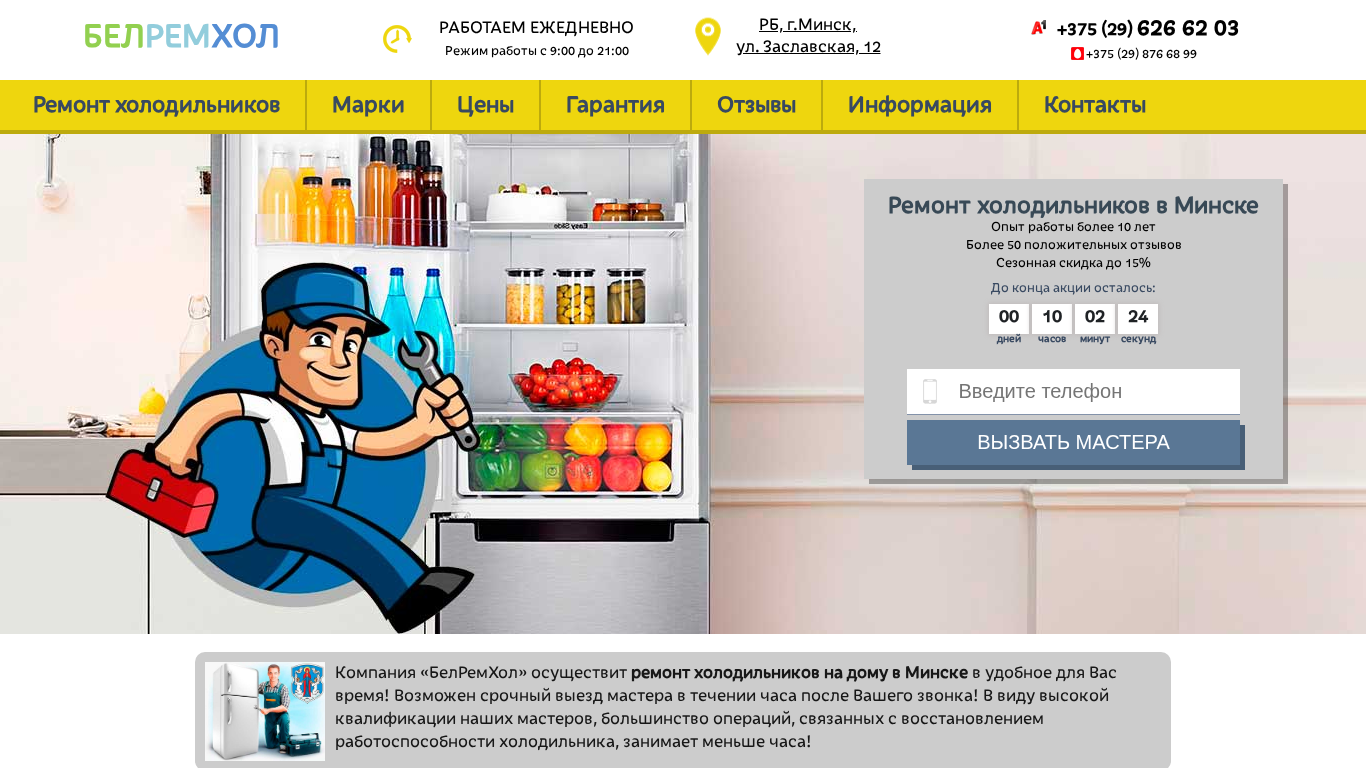The height and width of the screenshot is (768, 1366).
Task: Open the Ремонт холодильников menu item
Action: (x=156, y=105)
